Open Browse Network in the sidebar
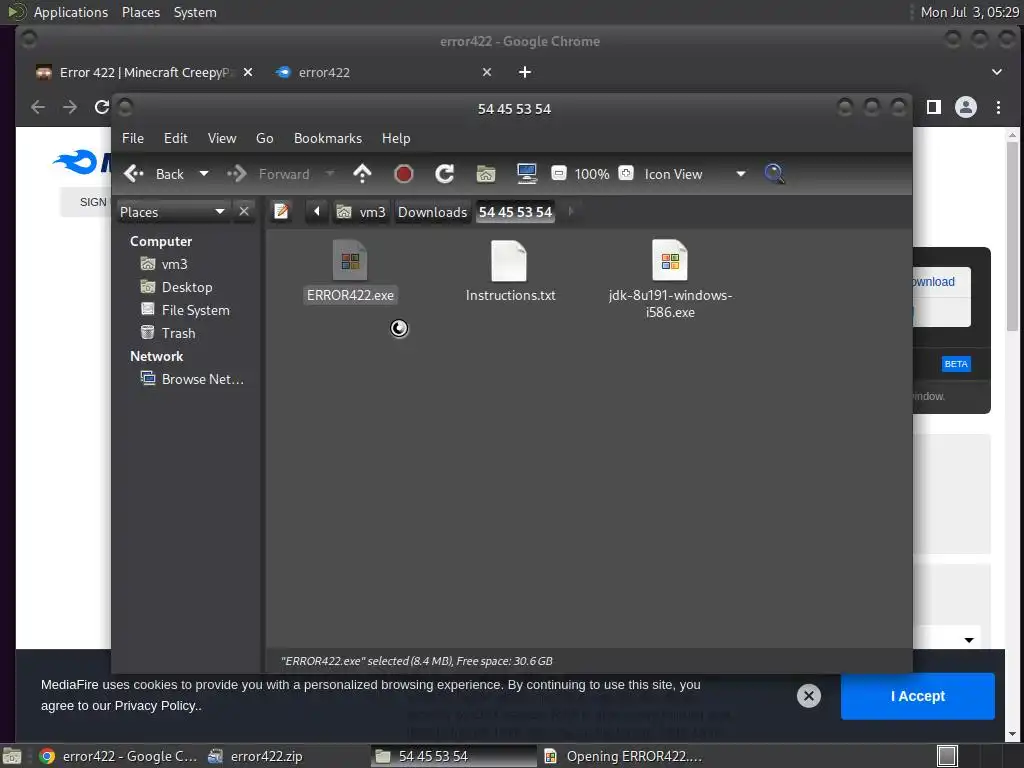 point(193,379)
